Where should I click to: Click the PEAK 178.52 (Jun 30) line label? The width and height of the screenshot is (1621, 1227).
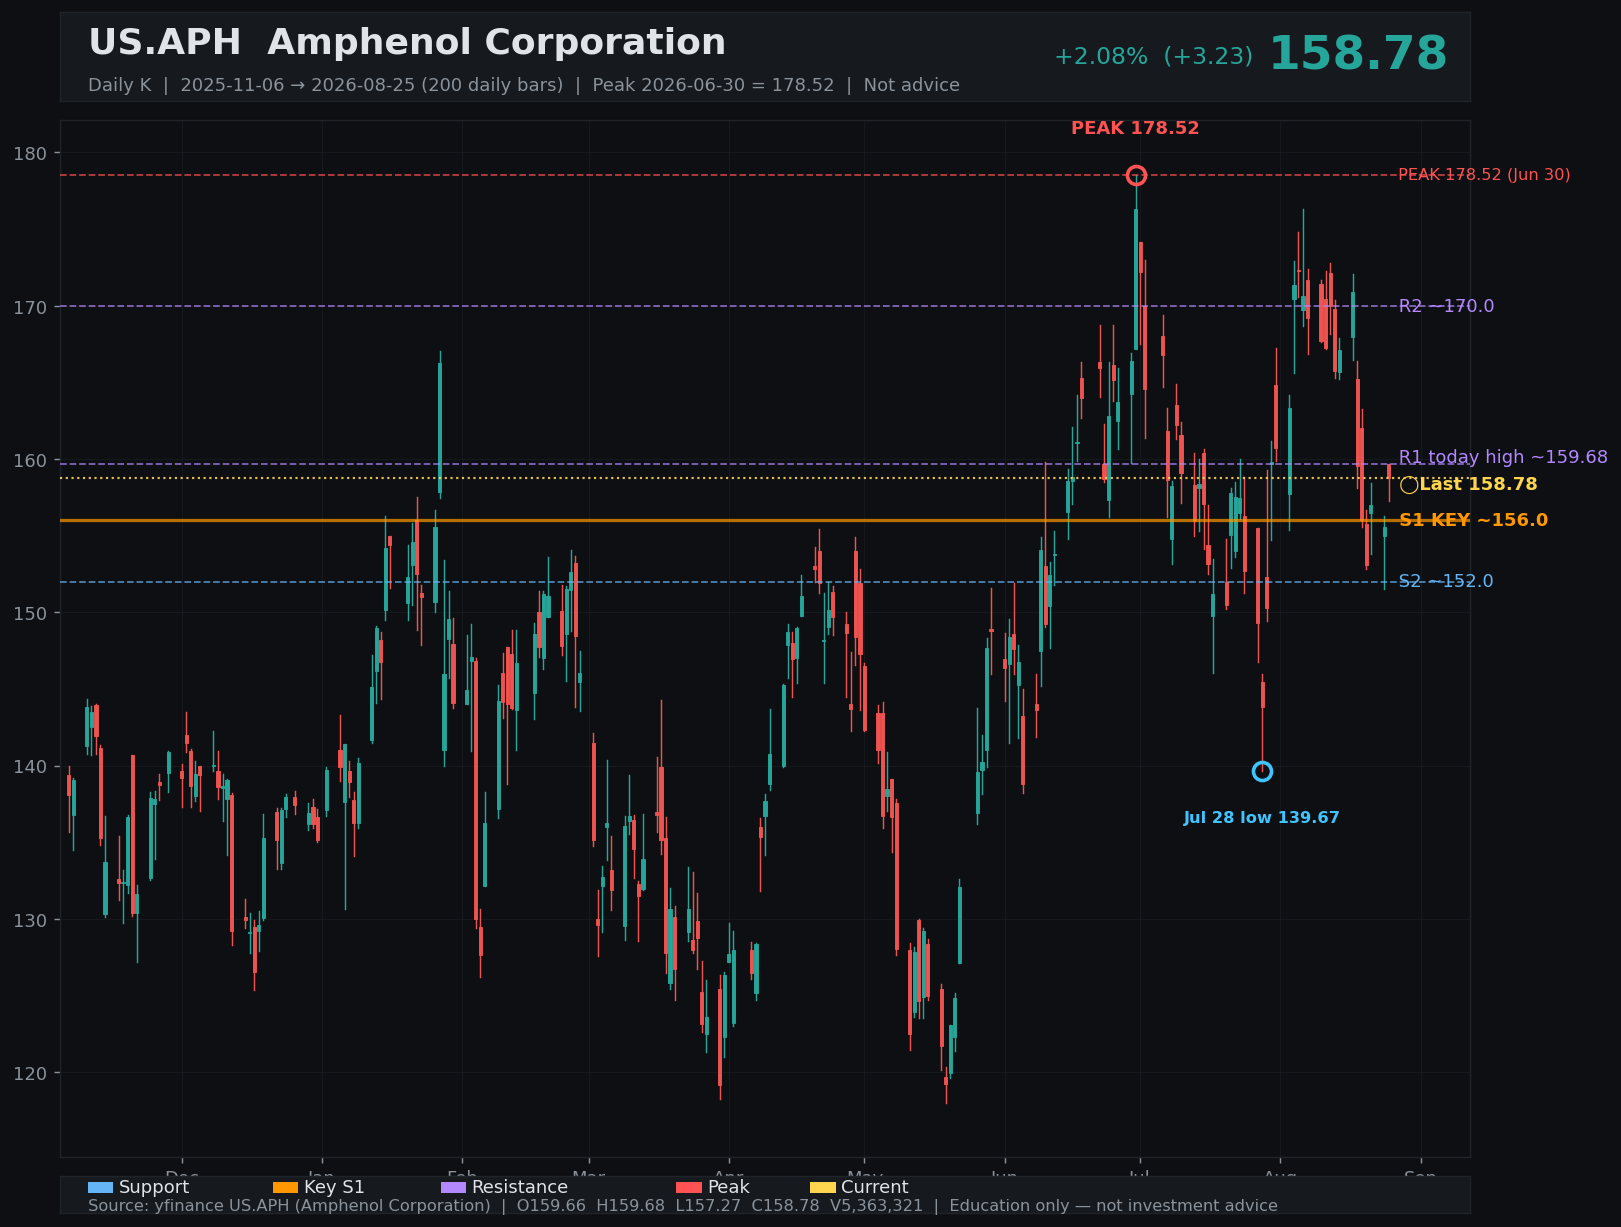click(x=1484, y=175)
